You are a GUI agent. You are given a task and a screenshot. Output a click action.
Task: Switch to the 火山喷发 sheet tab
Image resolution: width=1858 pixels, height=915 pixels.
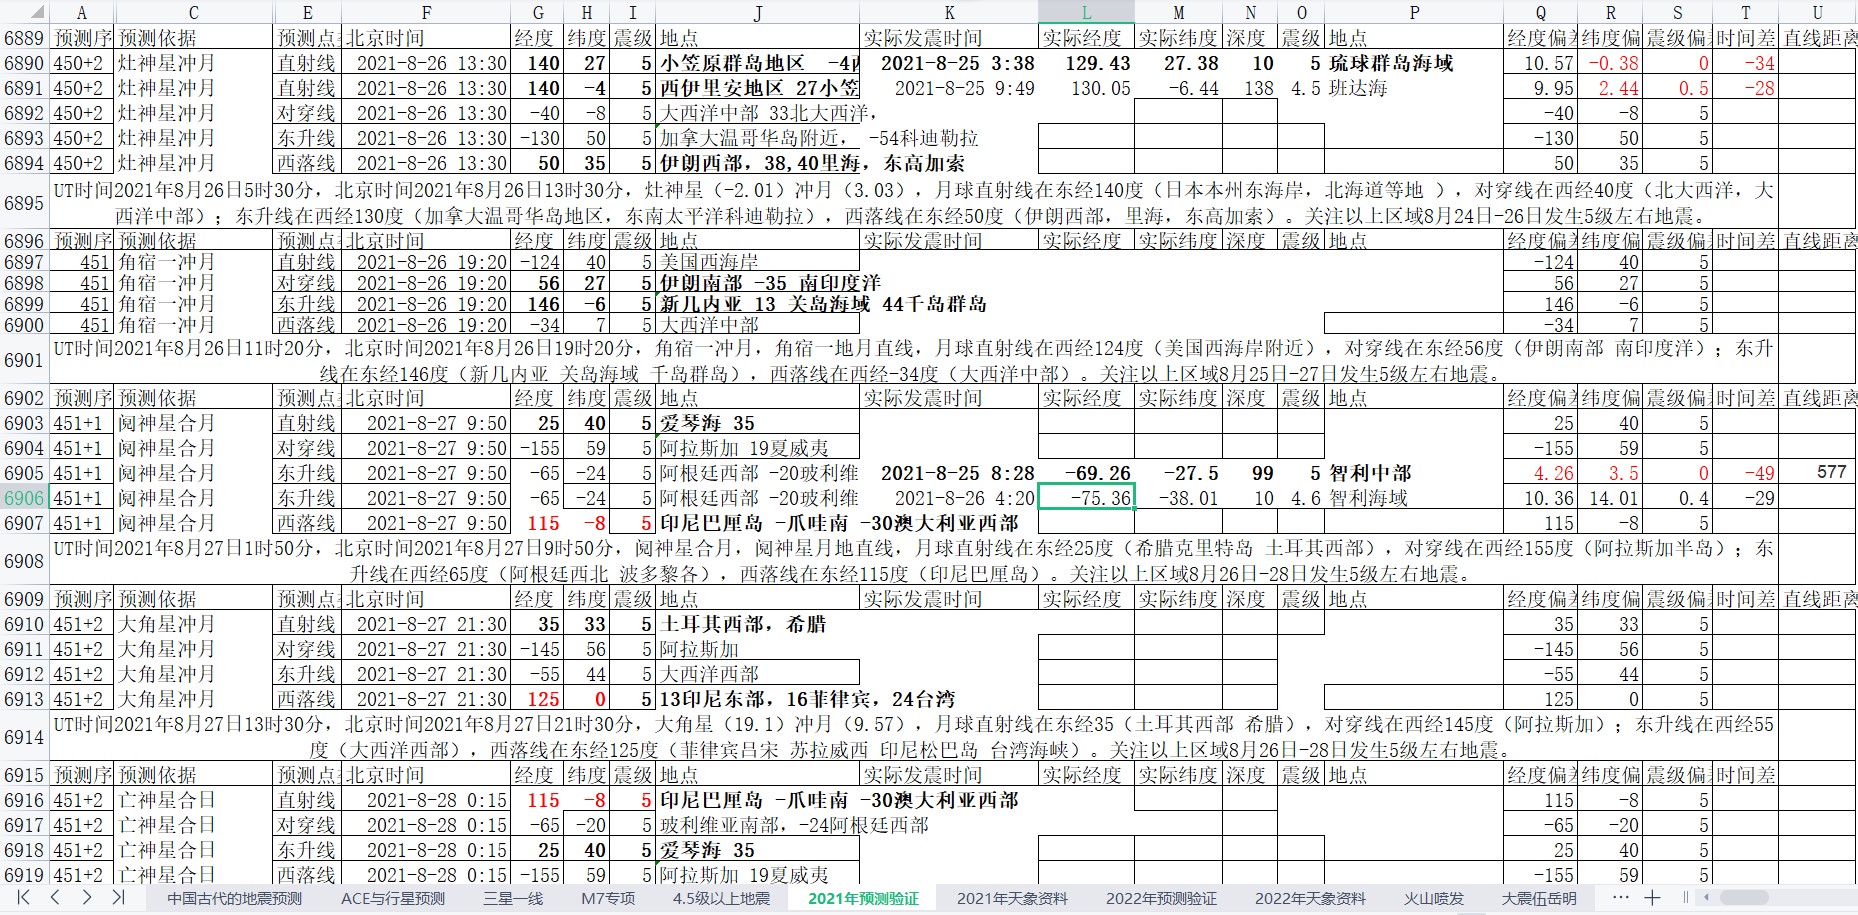(1434, 898)
